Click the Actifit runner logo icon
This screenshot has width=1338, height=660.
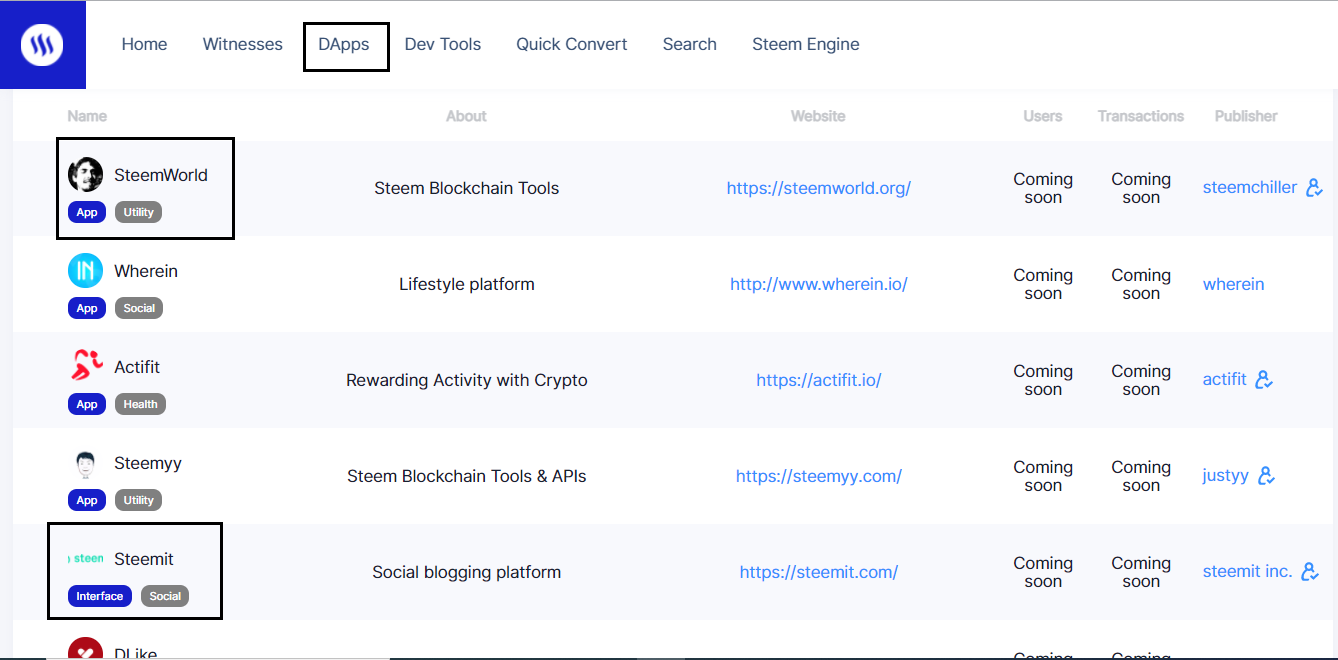[x=87, y=366]
